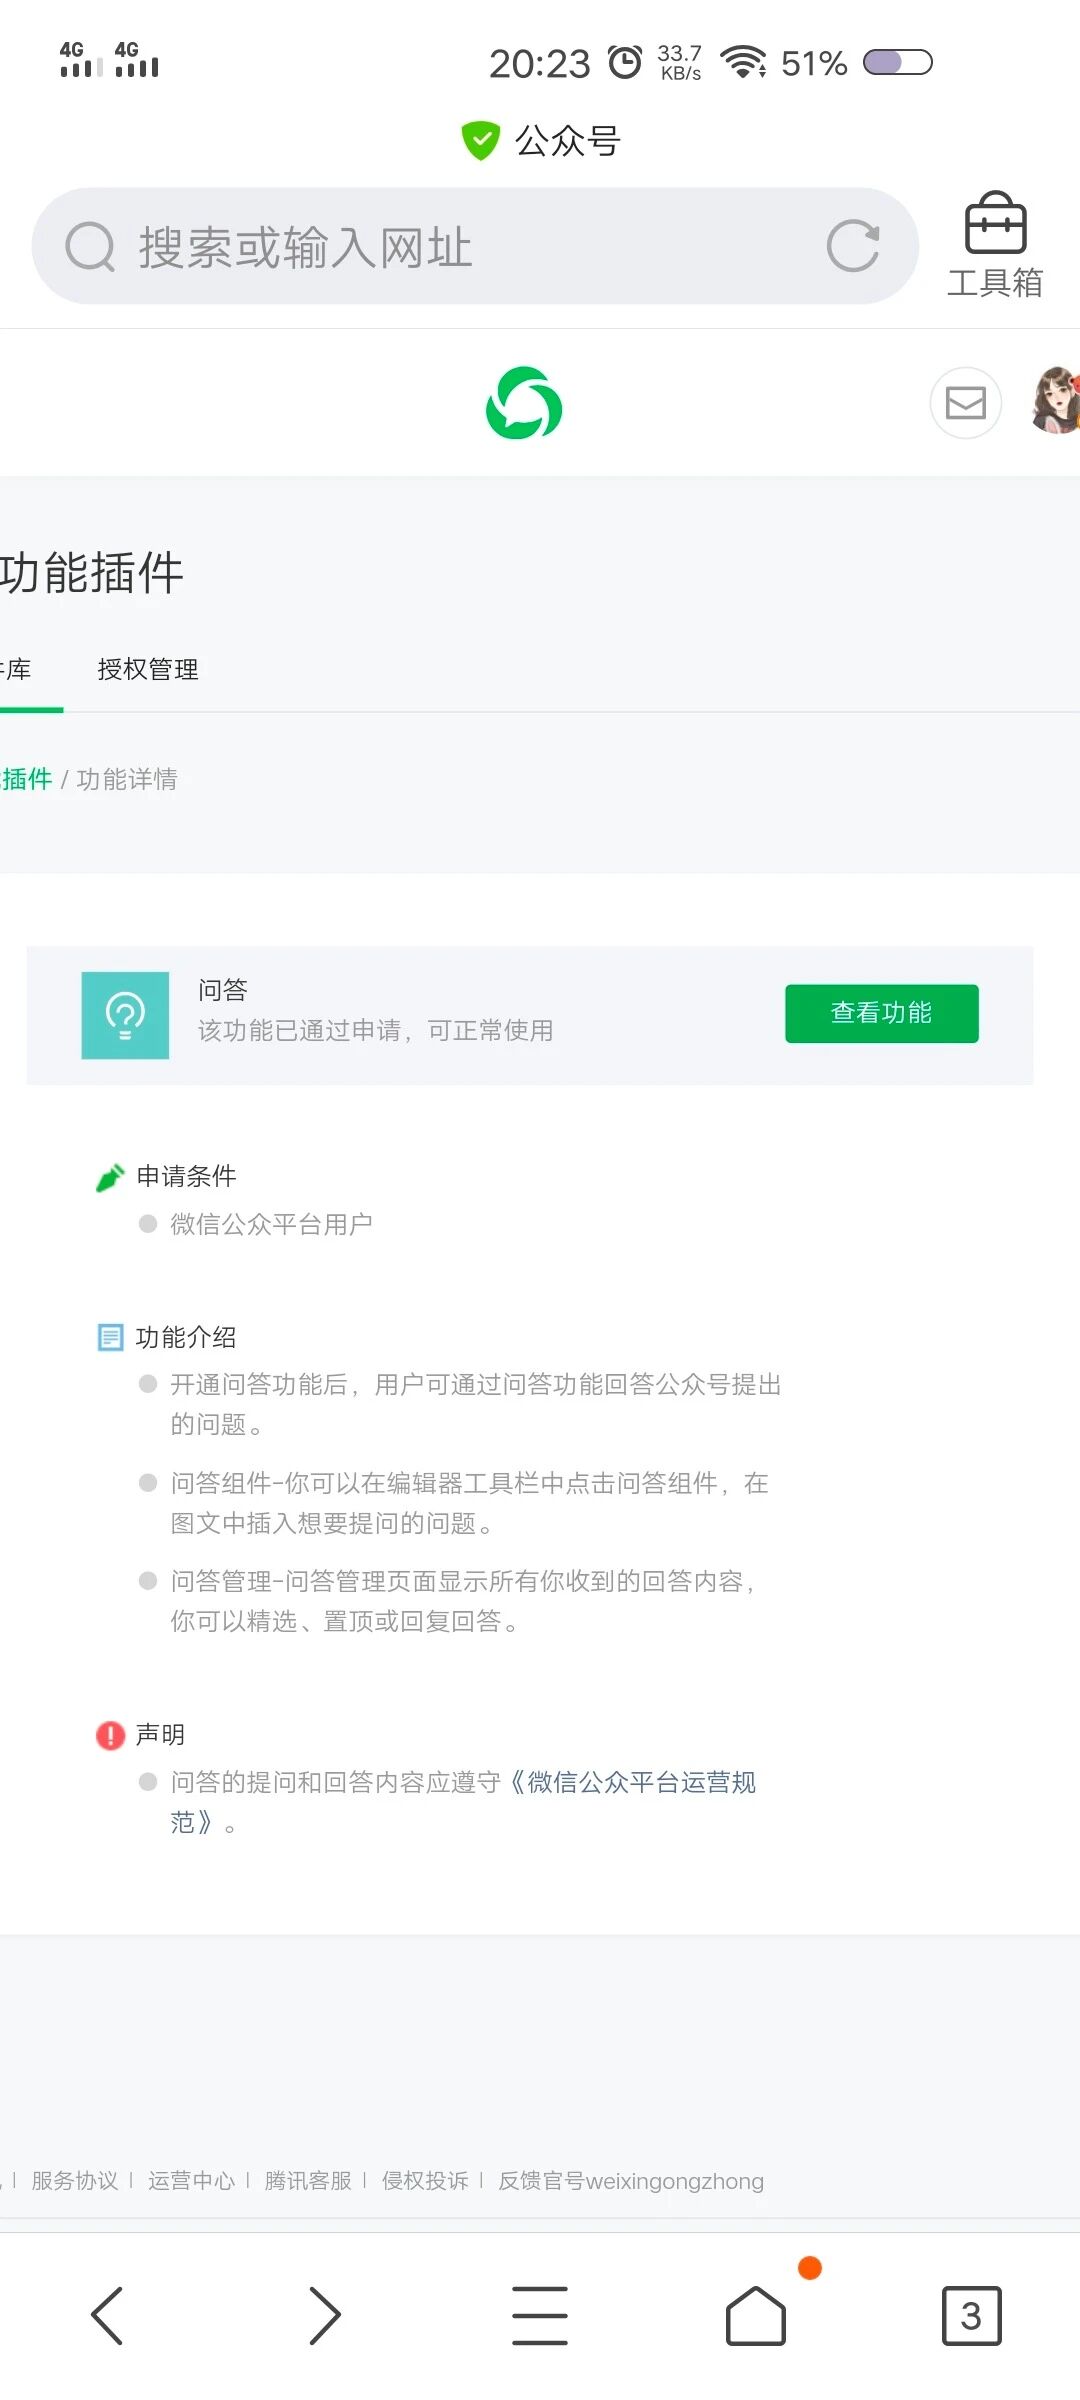Go forward with browser forward arrow

click(x=324, y=2315)
